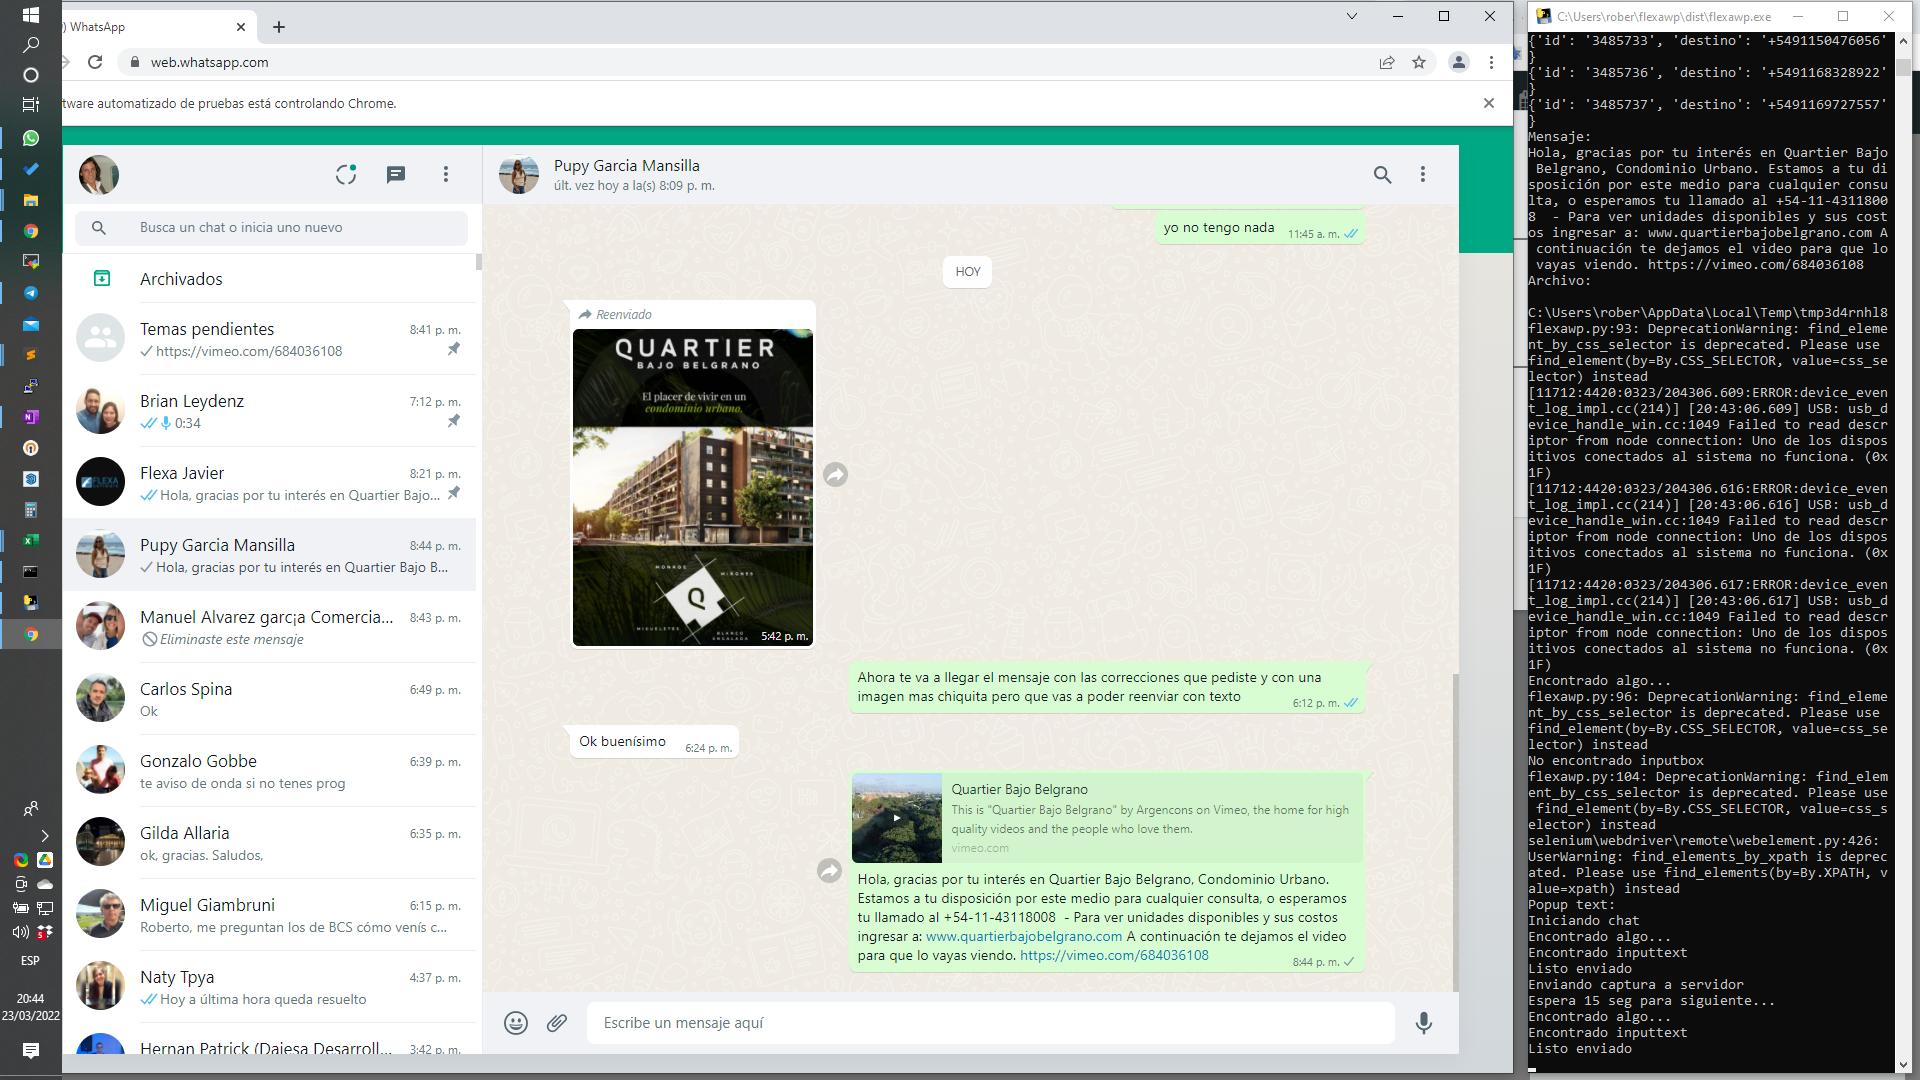
Task: Click the Archivados label
Action: click(181, 279)
